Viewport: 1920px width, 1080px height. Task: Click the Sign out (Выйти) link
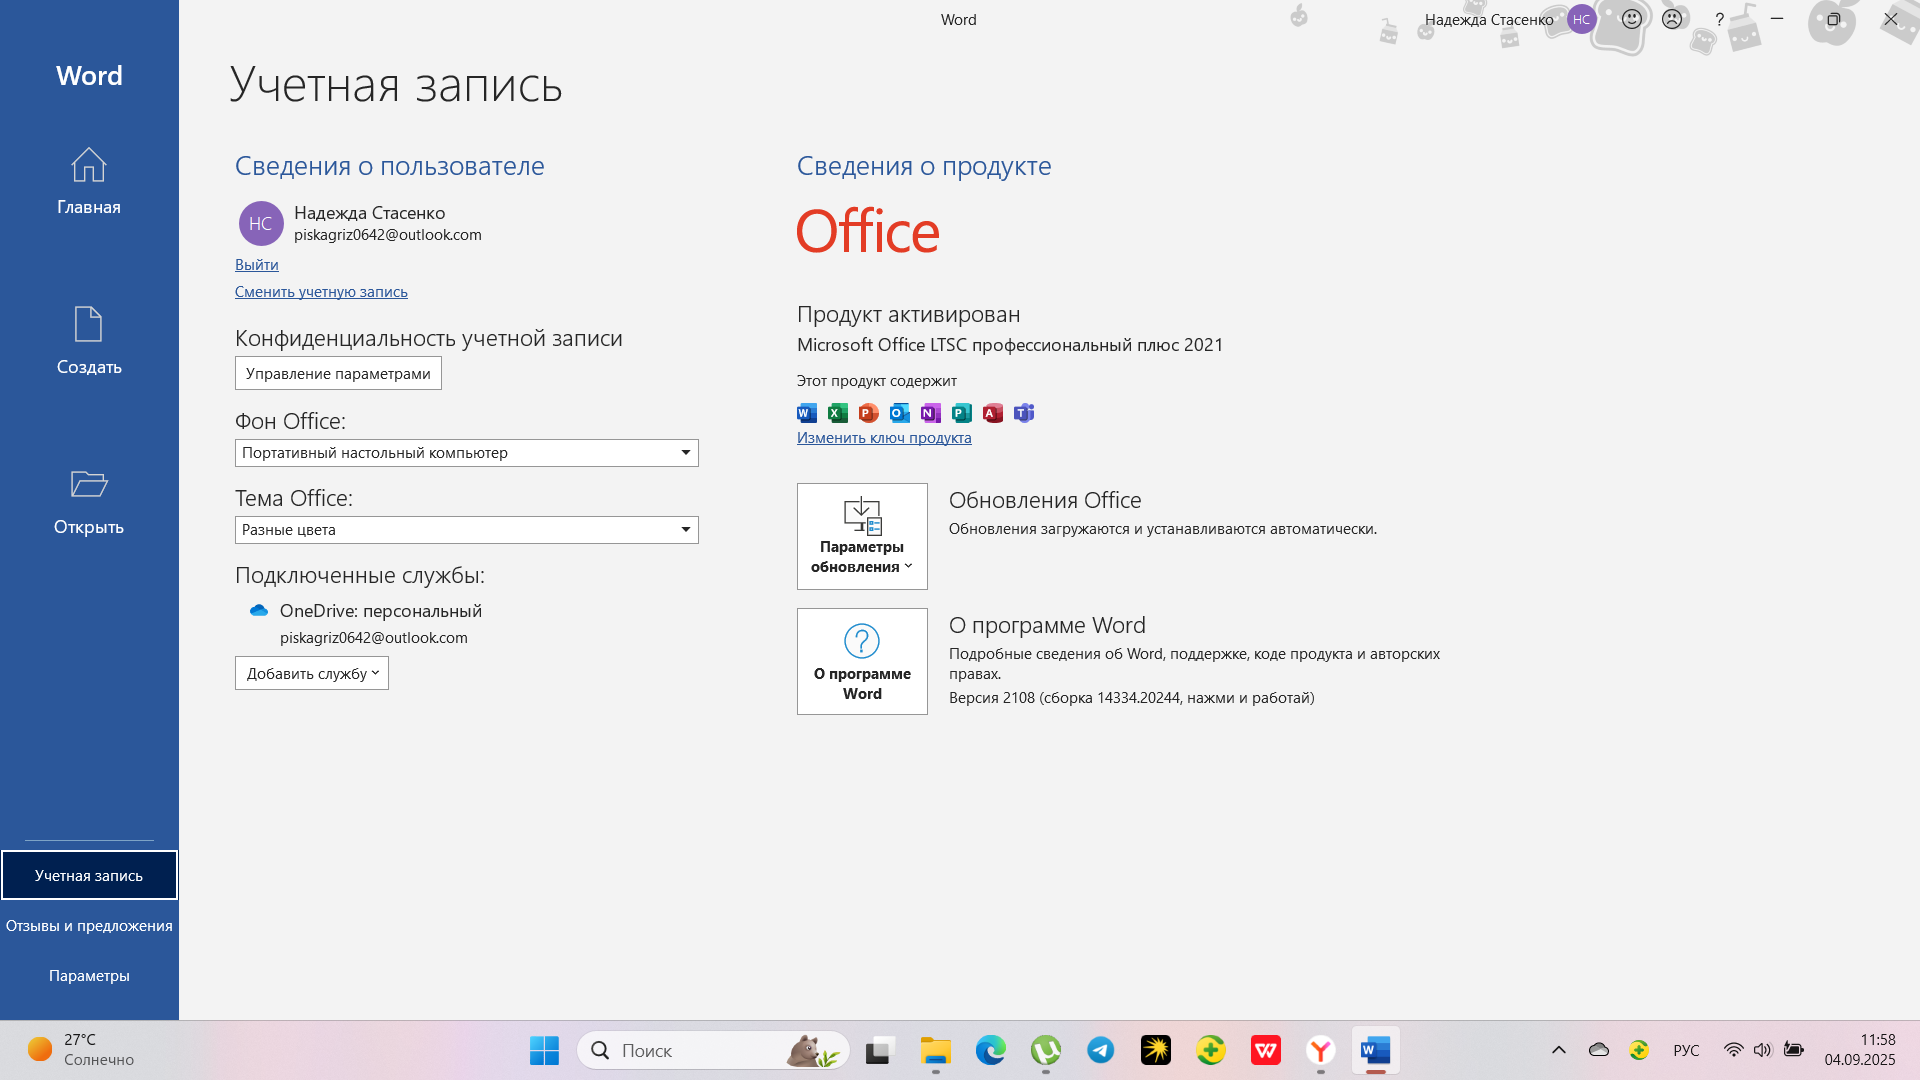tap(257, 265)
